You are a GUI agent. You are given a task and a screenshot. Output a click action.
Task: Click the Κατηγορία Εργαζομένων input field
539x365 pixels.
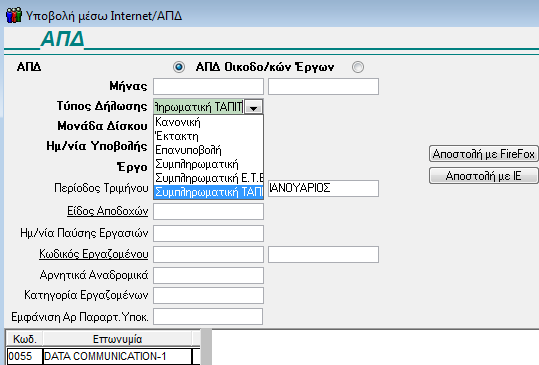[208, 296]
